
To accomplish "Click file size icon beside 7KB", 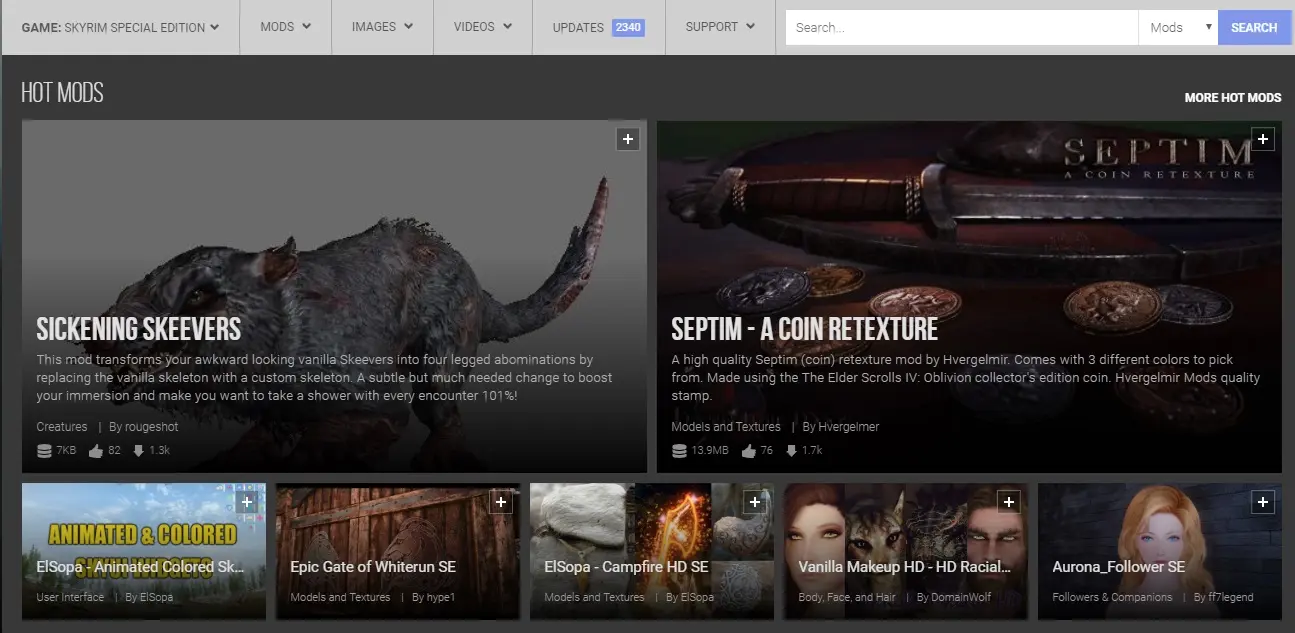I will click(x=44, y=451).
